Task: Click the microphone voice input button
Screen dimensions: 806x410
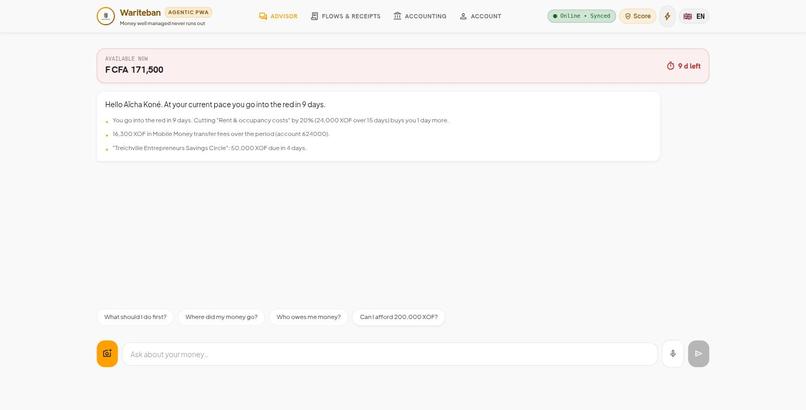Action: point(673,353)
